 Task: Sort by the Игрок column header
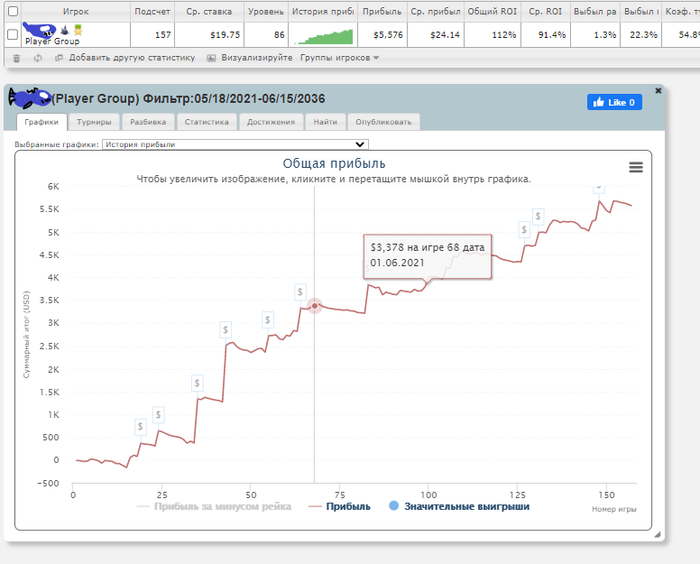pos(75,12)
